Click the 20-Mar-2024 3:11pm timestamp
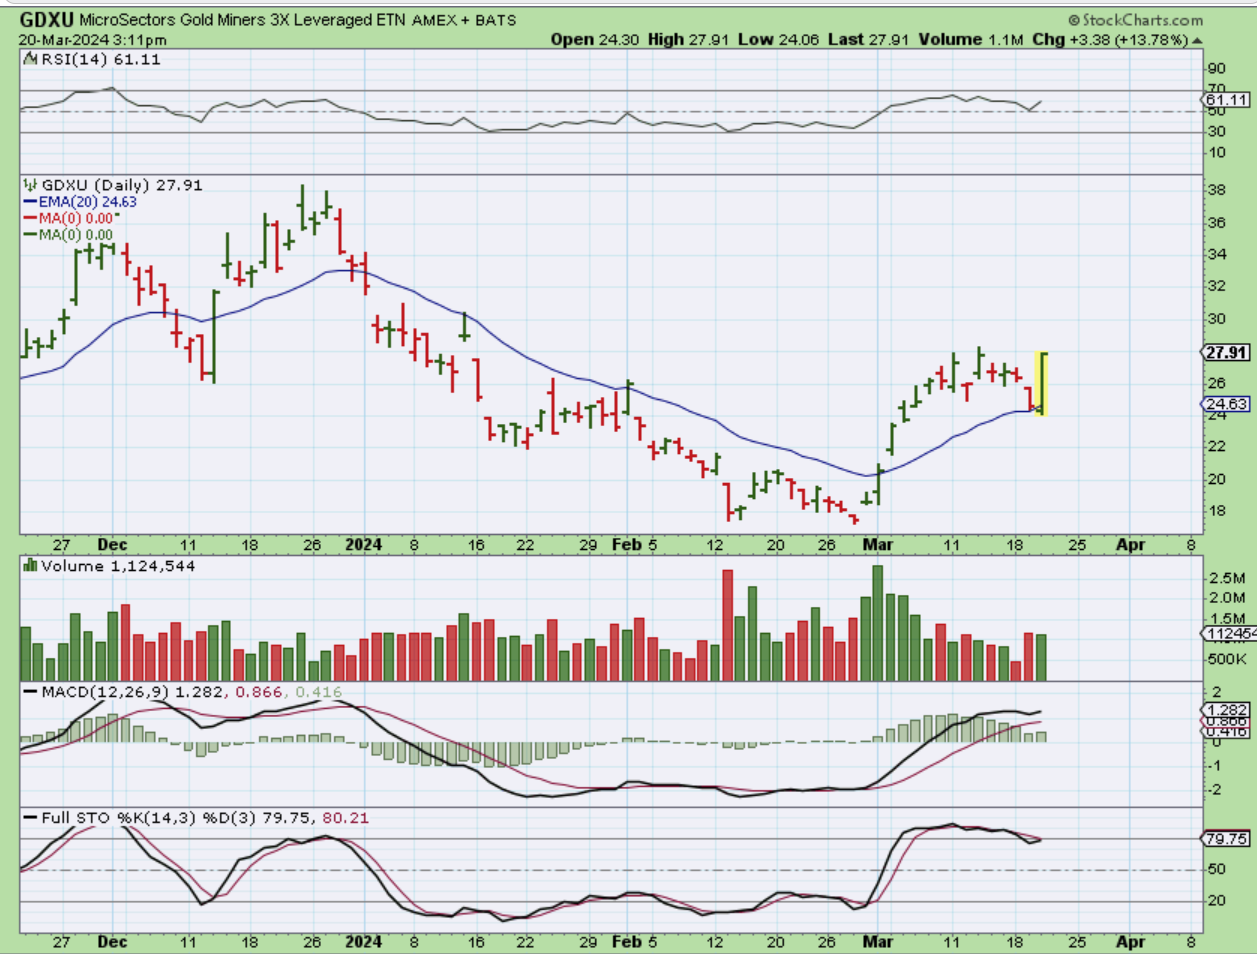1257x954 pixels. (x=93, y=40)
